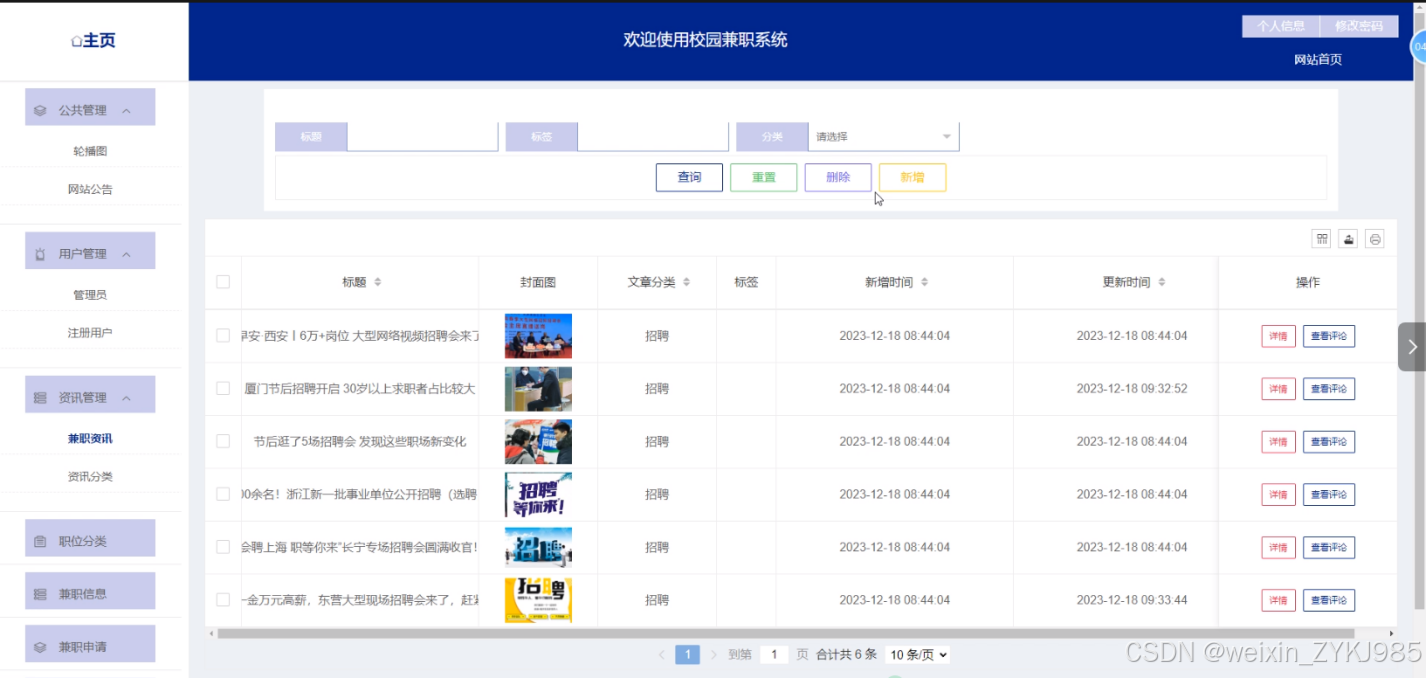Open the column filter grid icon
The image size is (1426, 678).
click(x=1322, y=238)
